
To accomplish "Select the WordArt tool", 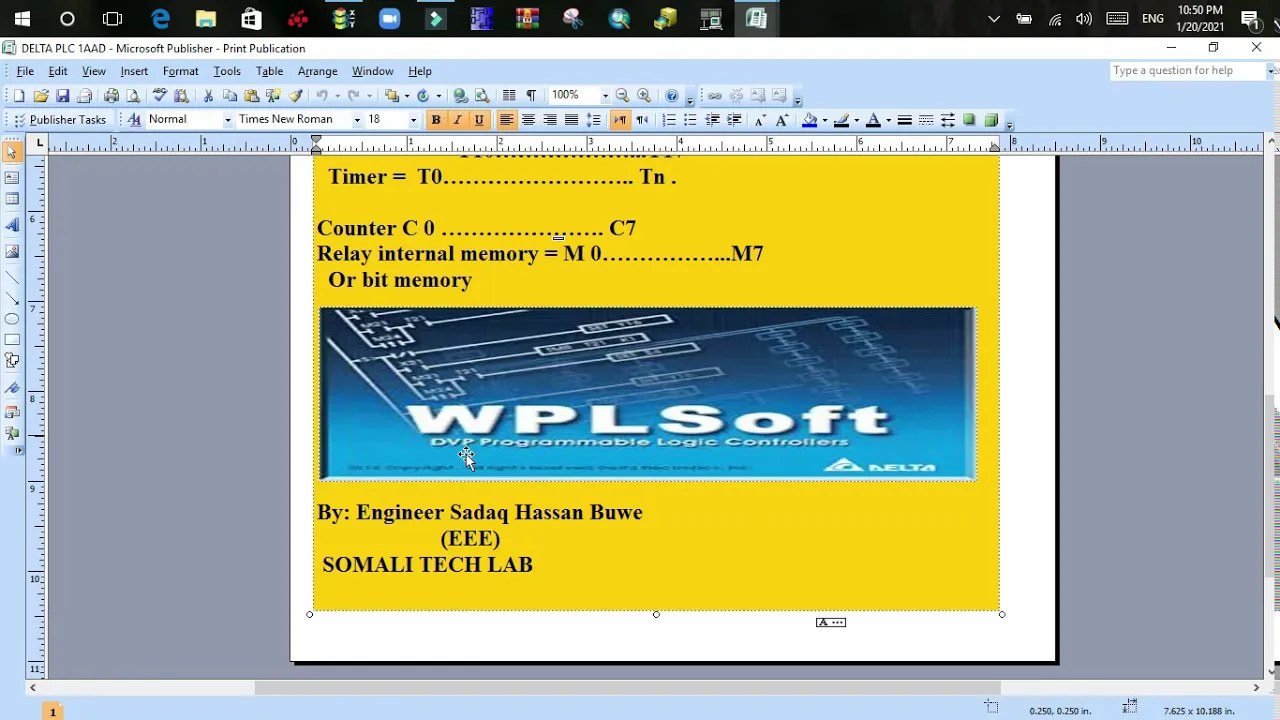I will 12,226.
